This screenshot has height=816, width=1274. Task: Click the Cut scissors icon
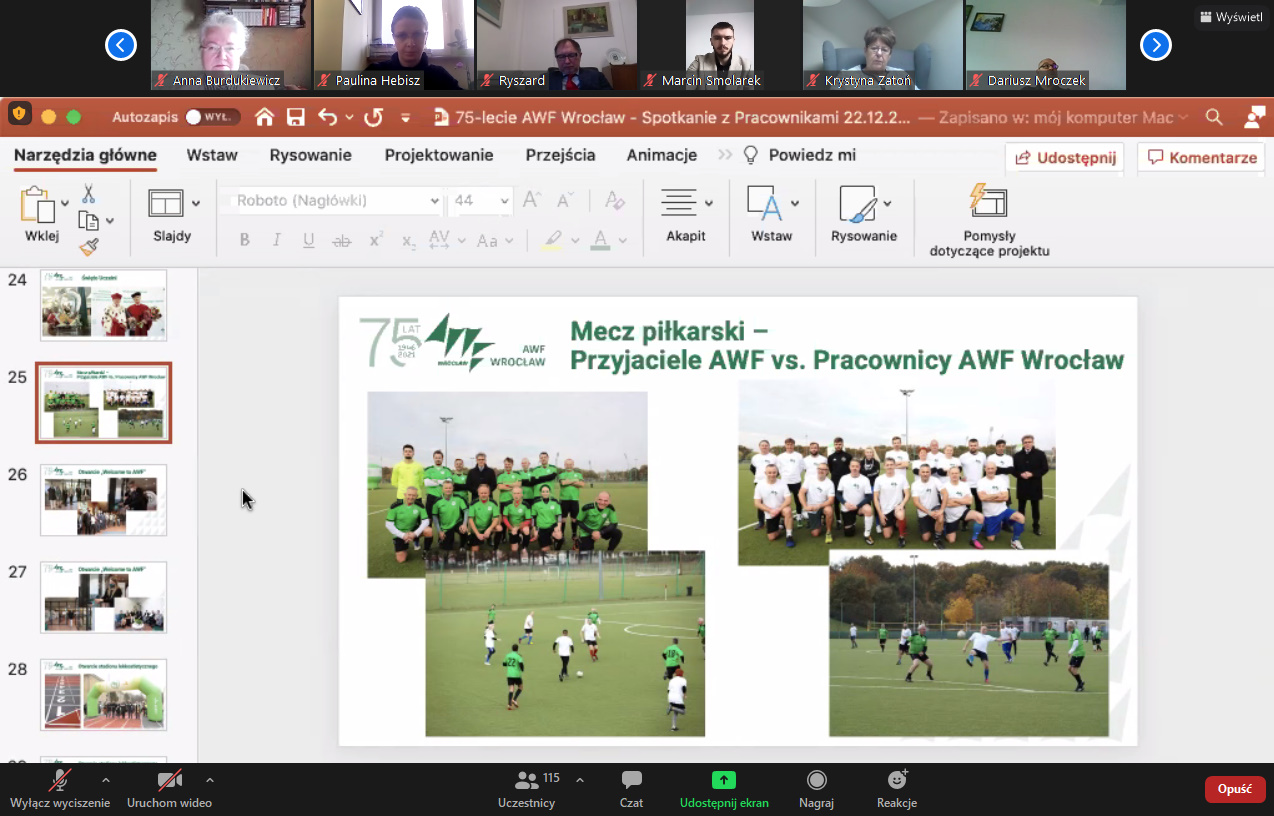point(89,193)
